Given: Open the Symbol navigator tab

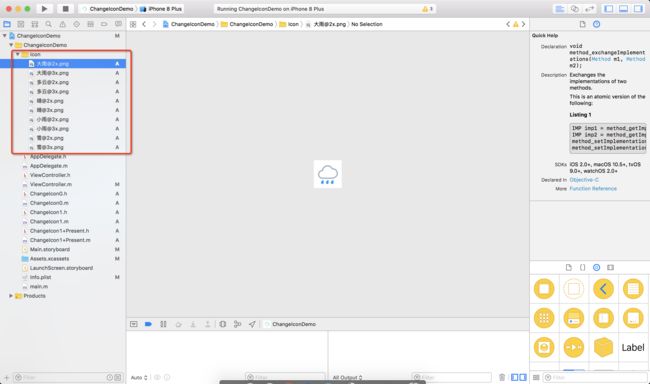Looking at the screenshot, I should [35, 24].
